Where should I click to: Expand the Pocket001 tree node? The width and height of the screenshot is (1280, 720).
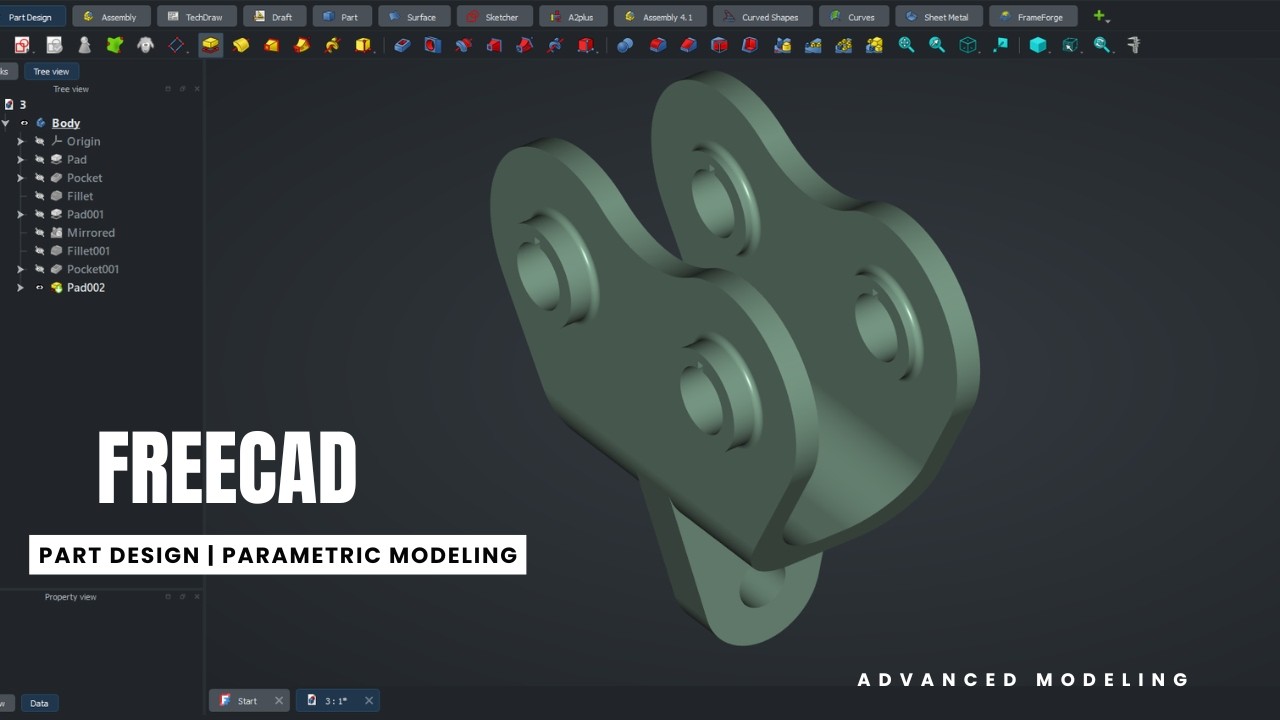(x=20, y=269)
